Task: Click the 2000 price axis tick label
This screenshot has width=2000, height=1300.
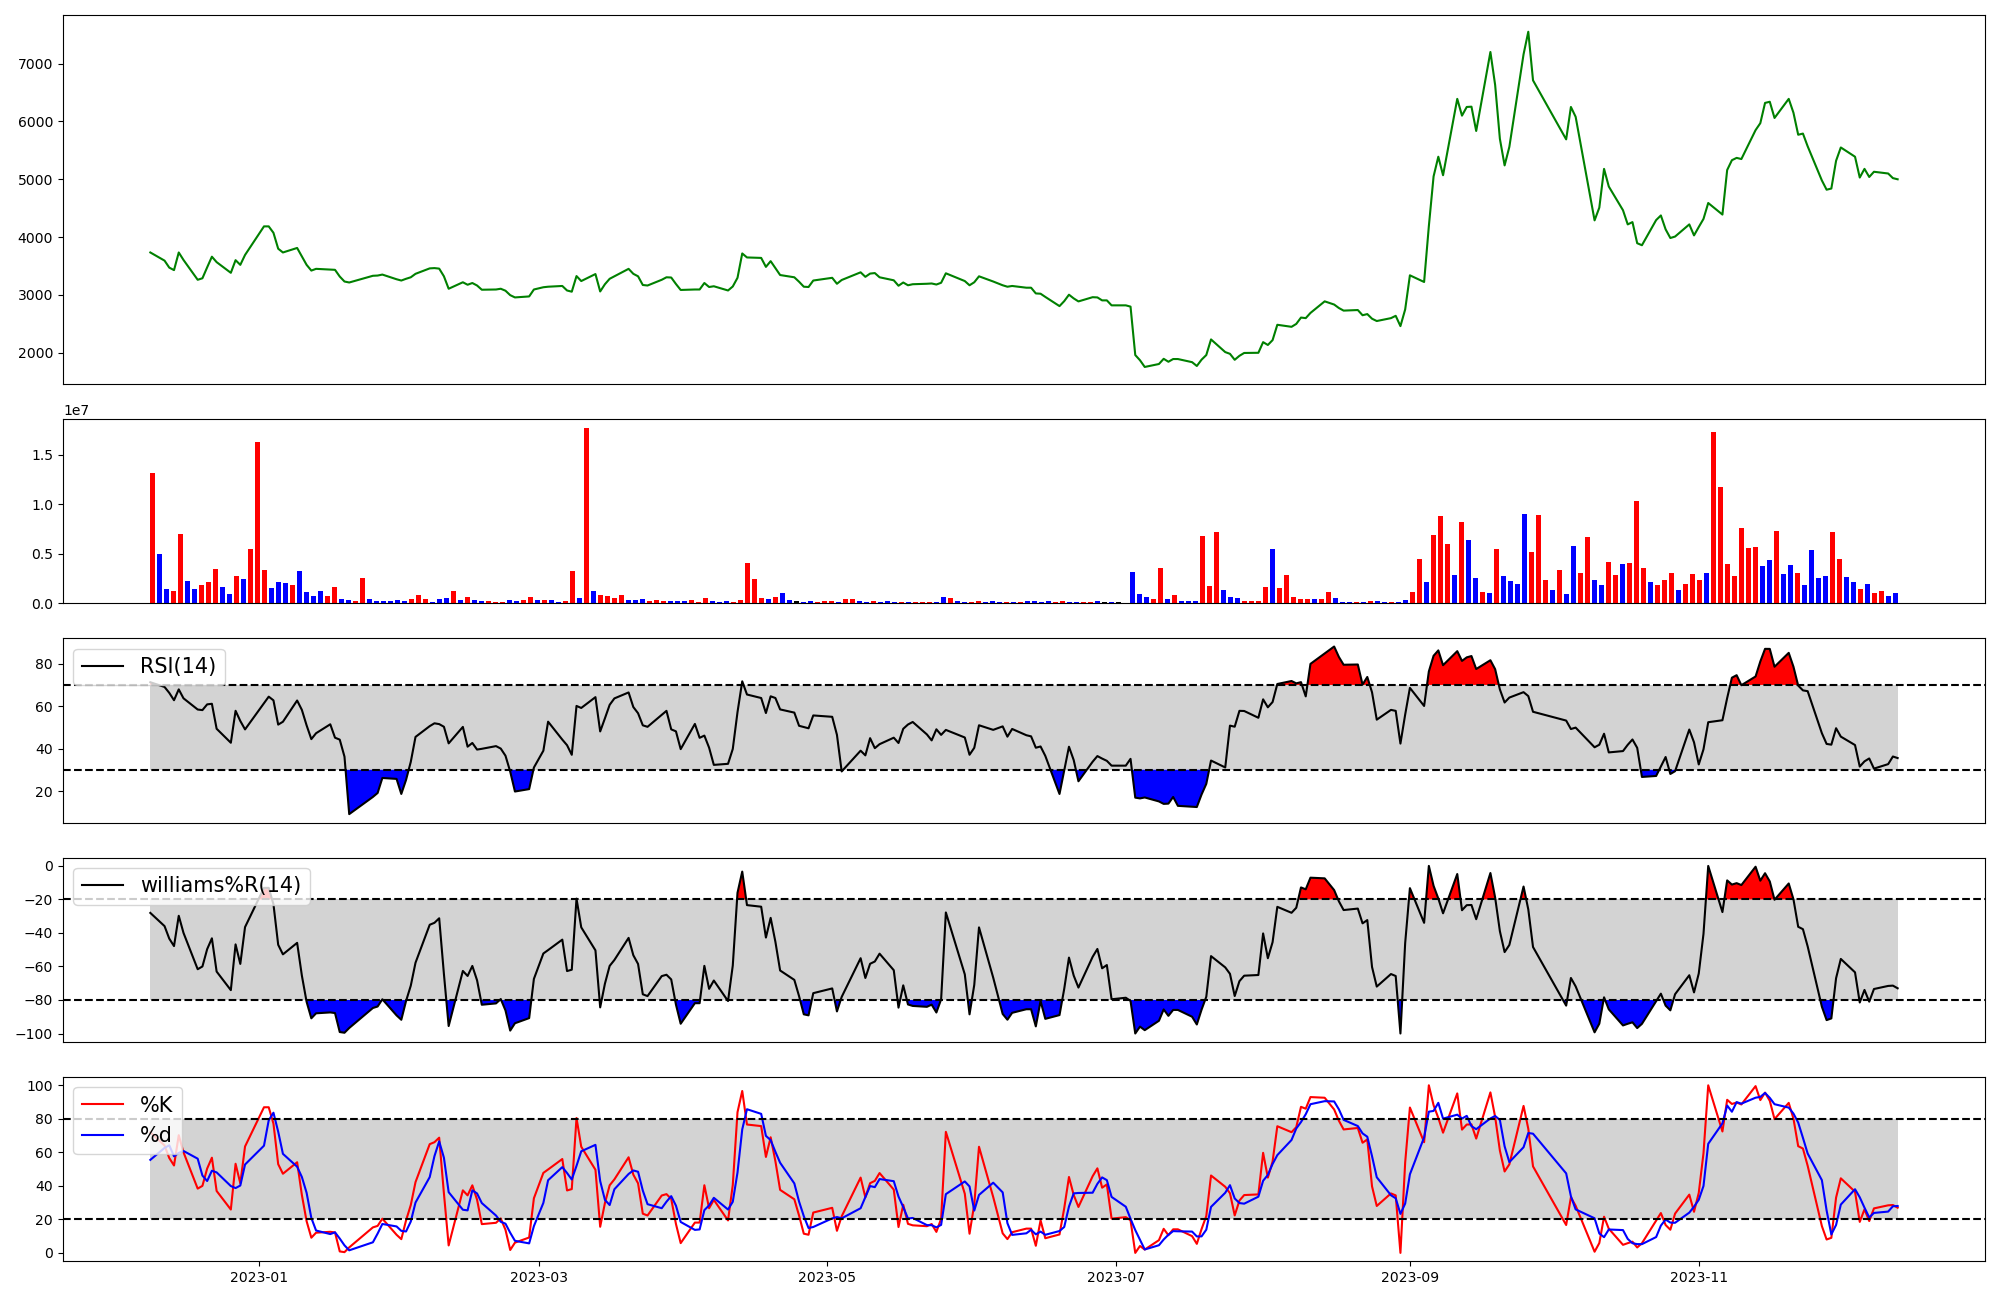Action: tap(35, 353)
